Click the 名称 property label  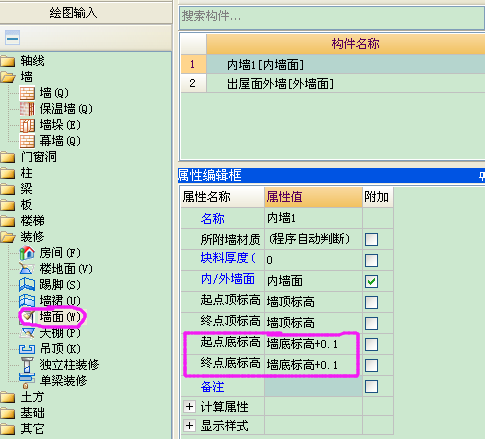click(x=213, y=219)
